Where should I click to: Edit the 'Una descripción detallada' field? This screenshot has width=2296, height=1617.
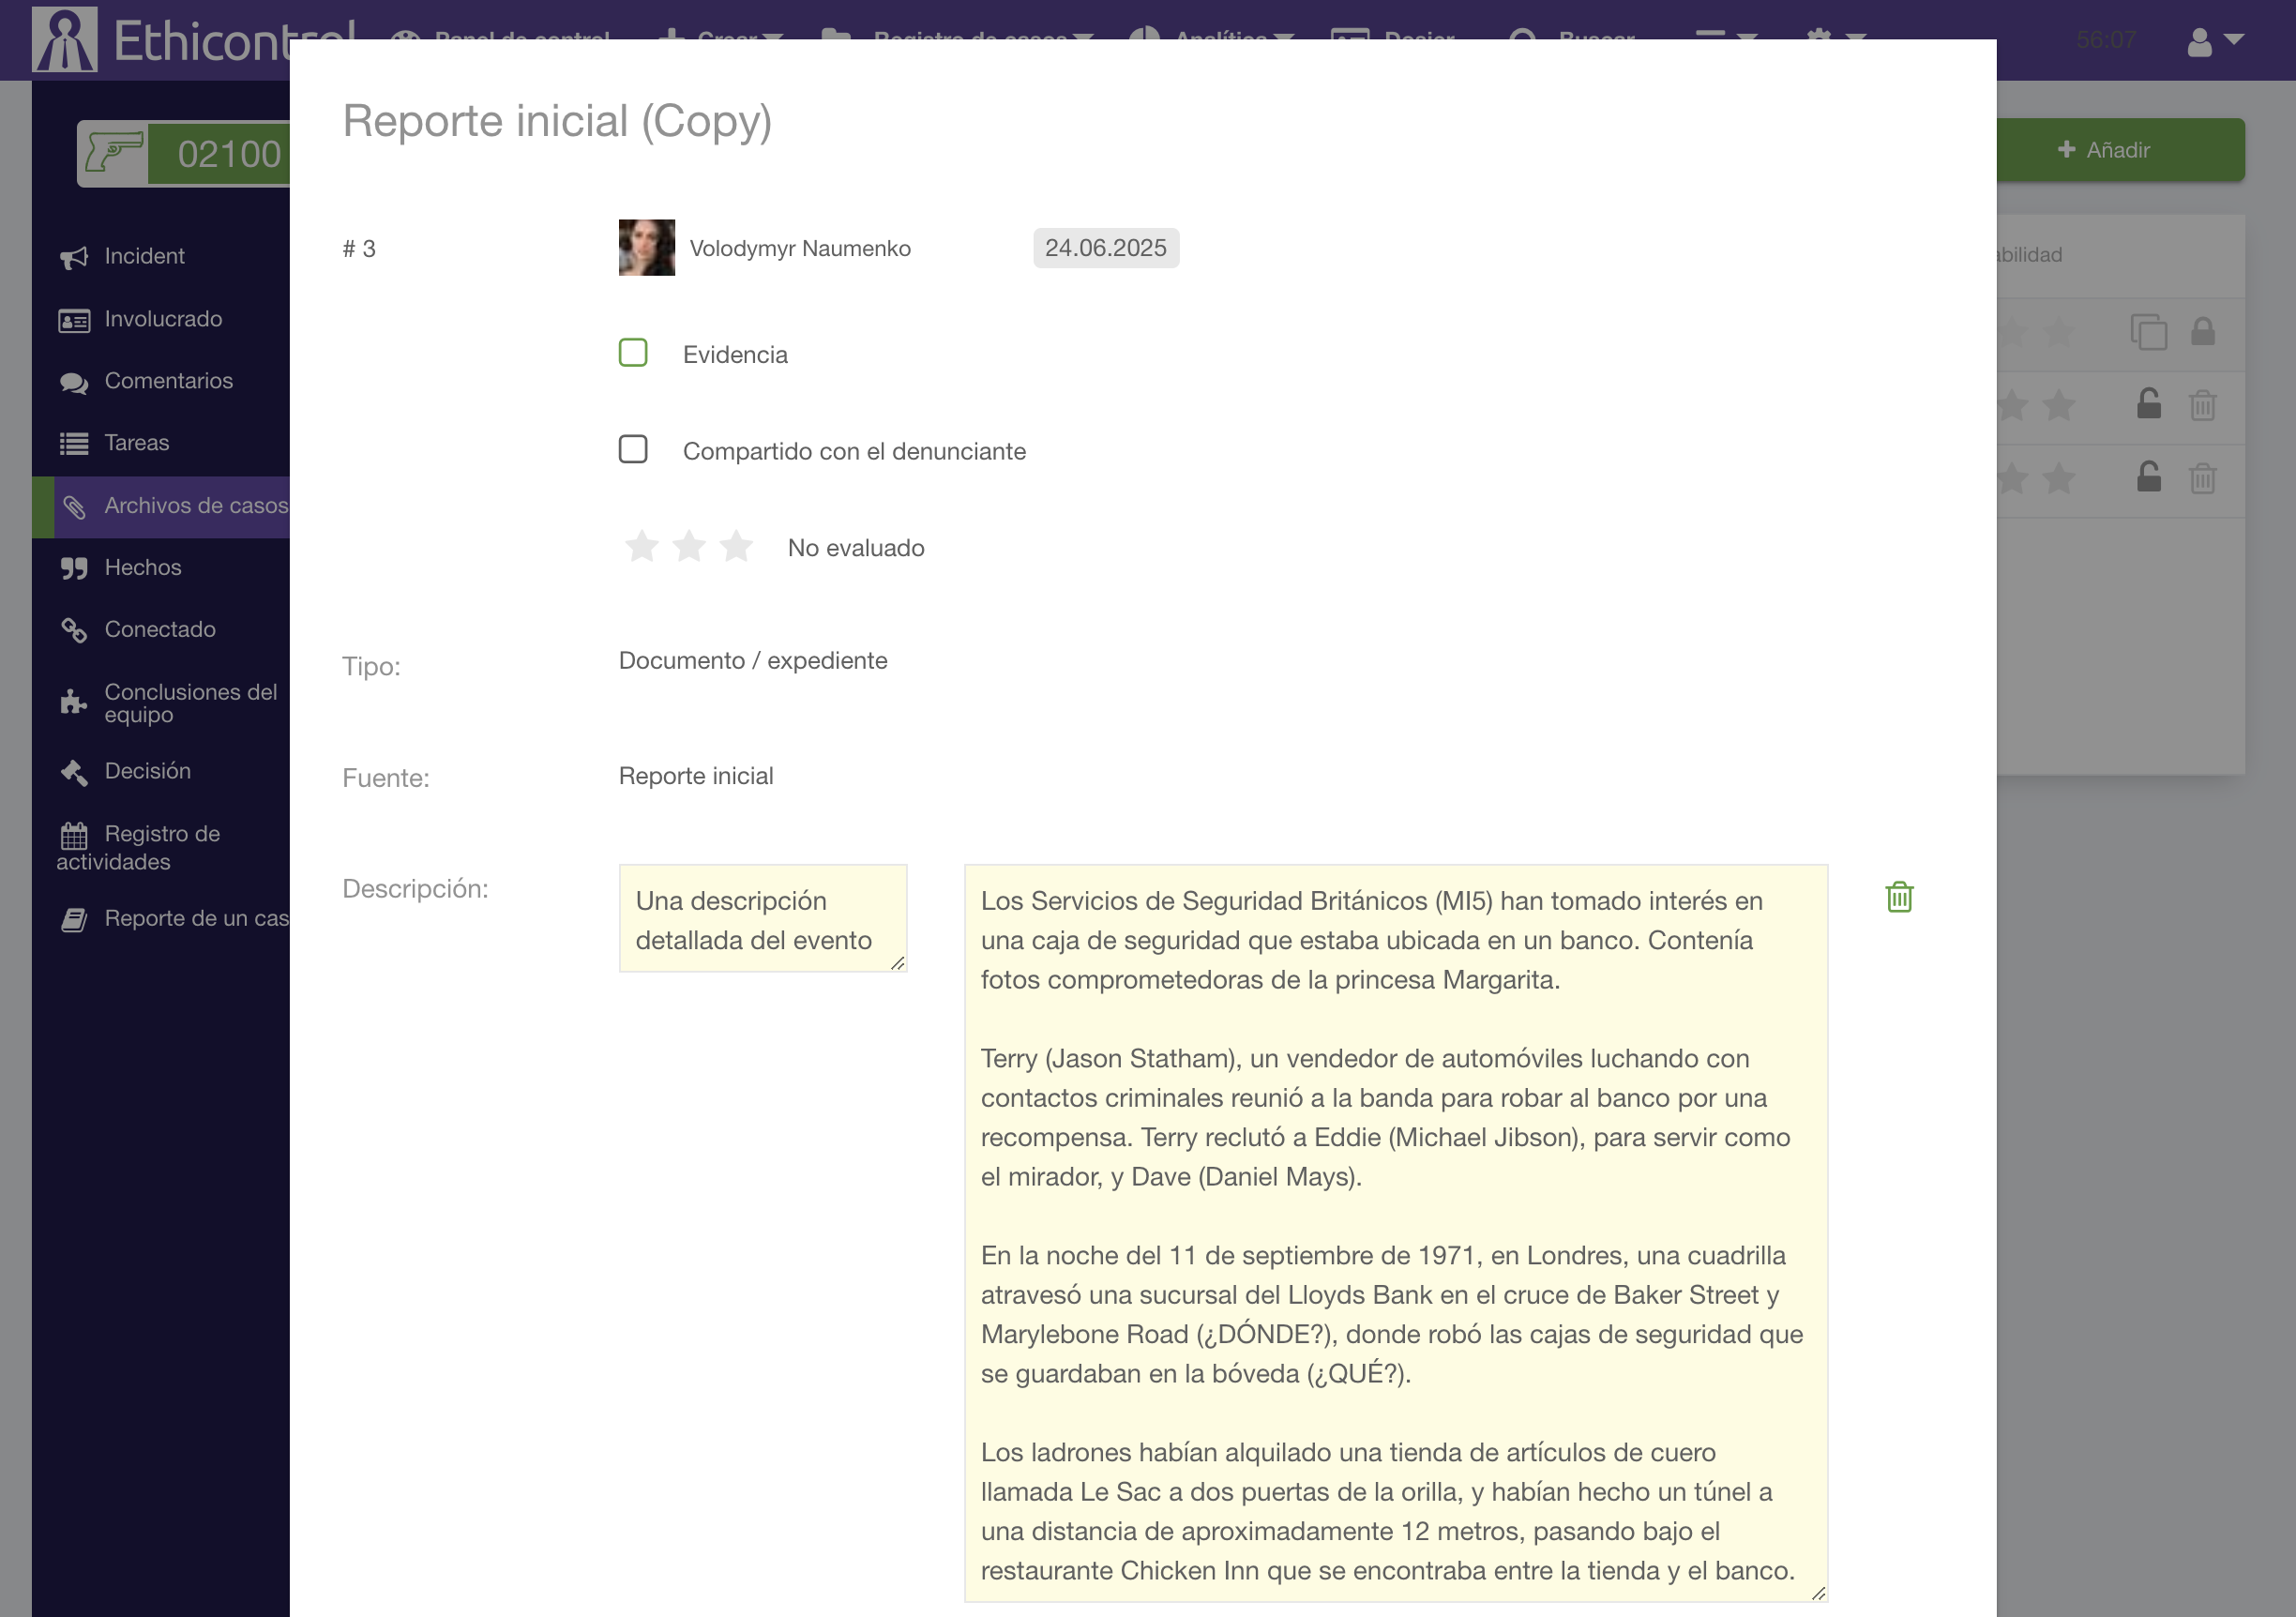coord(762,919)
